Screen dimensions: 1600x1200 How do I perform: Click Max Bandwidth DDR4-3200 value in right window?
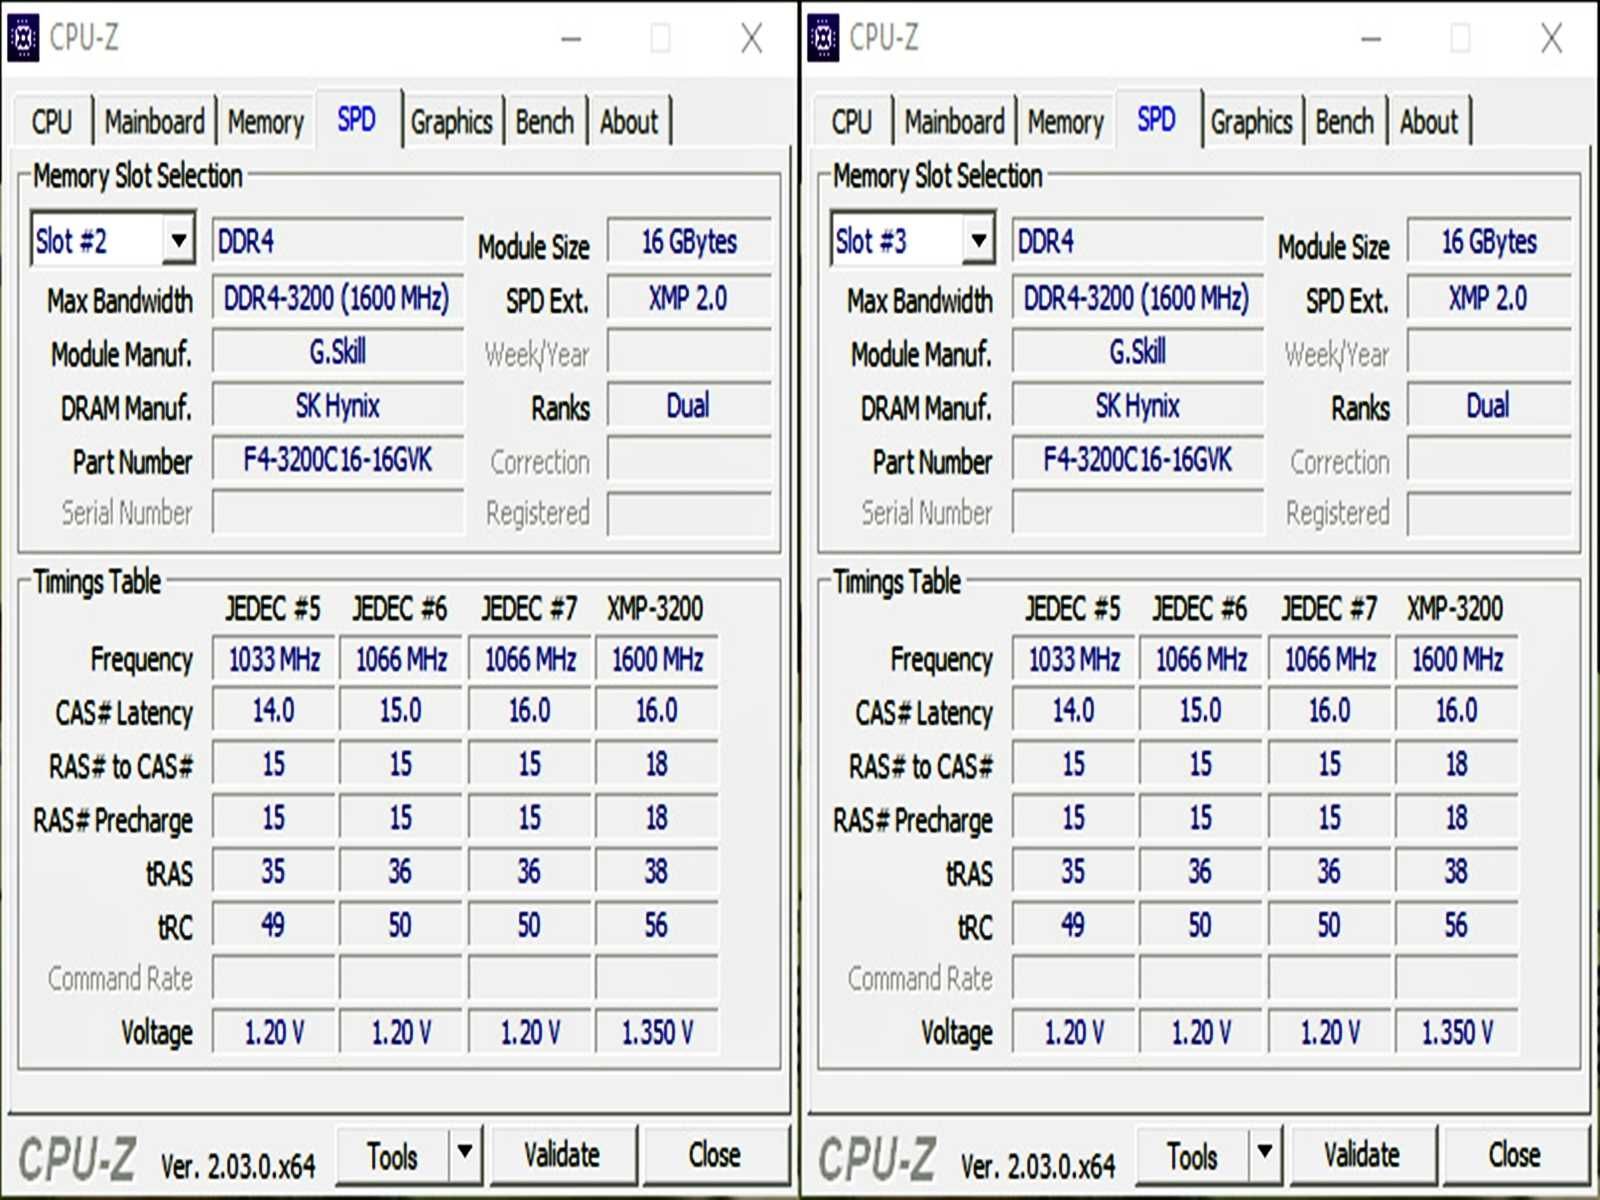click(x=1138, y=298)
